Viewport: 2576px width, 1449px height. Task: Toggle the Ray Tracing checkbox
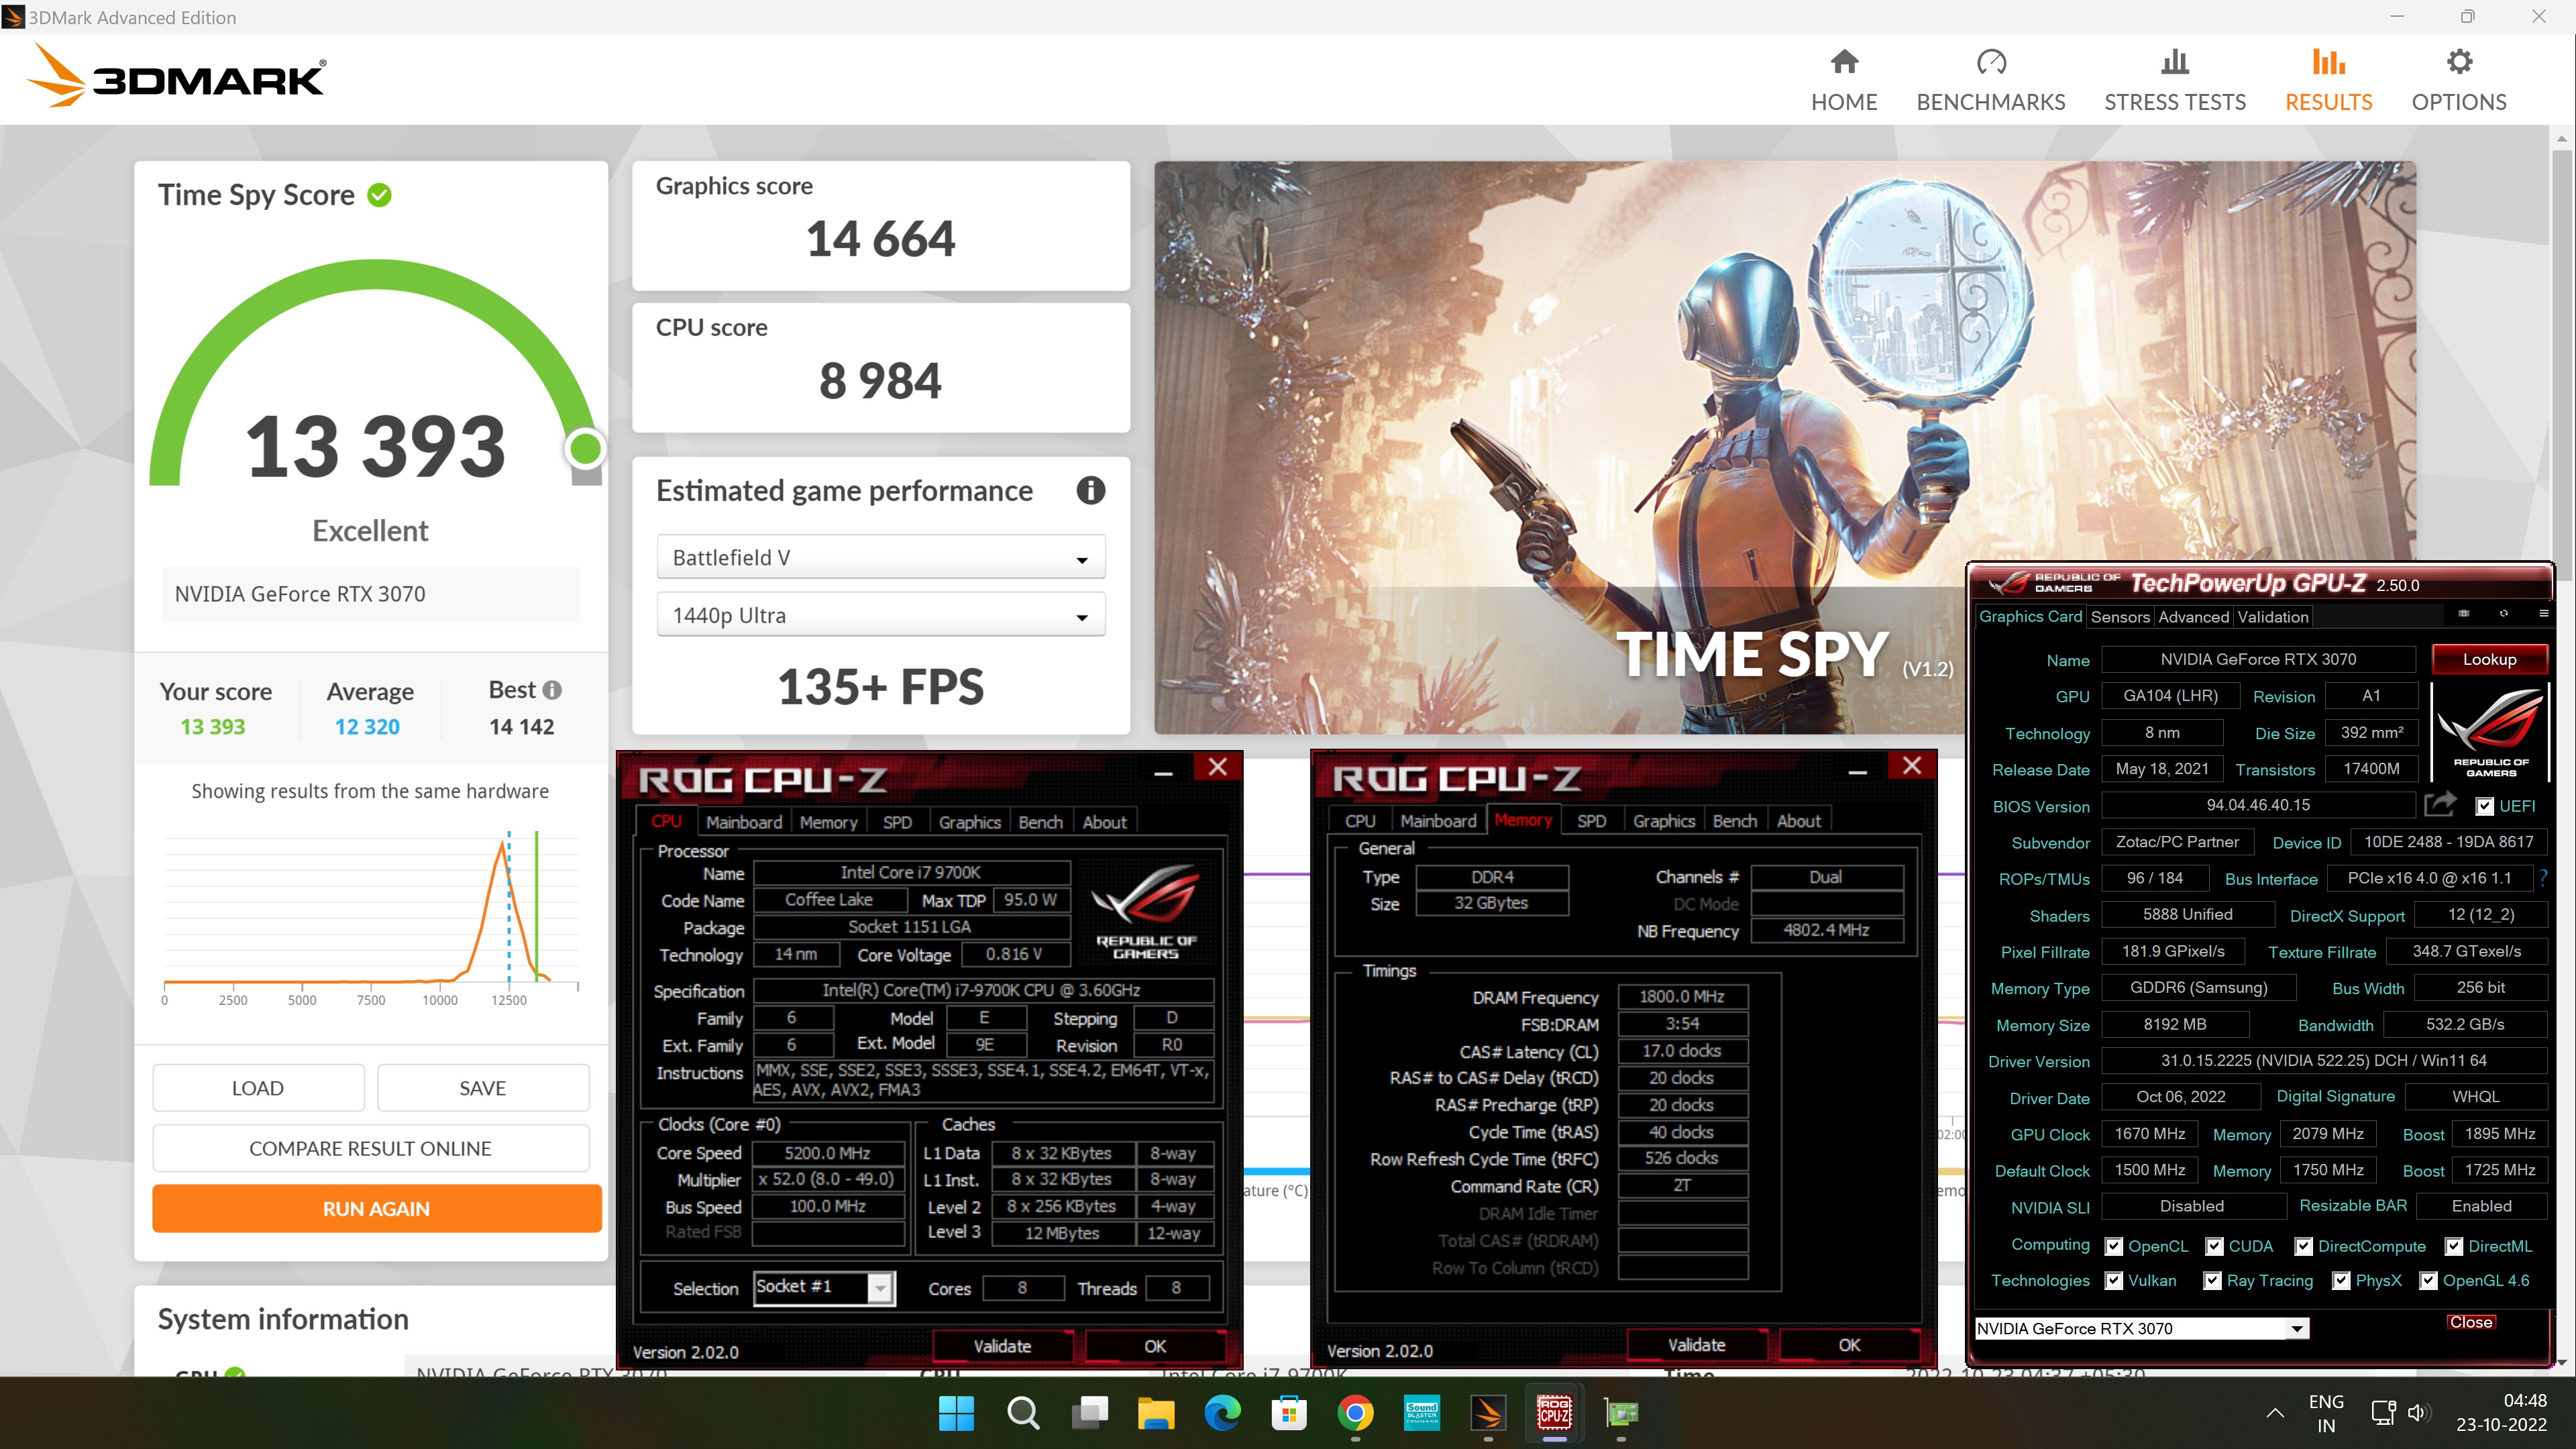pyautogui.click(x=2212, y=1280)
